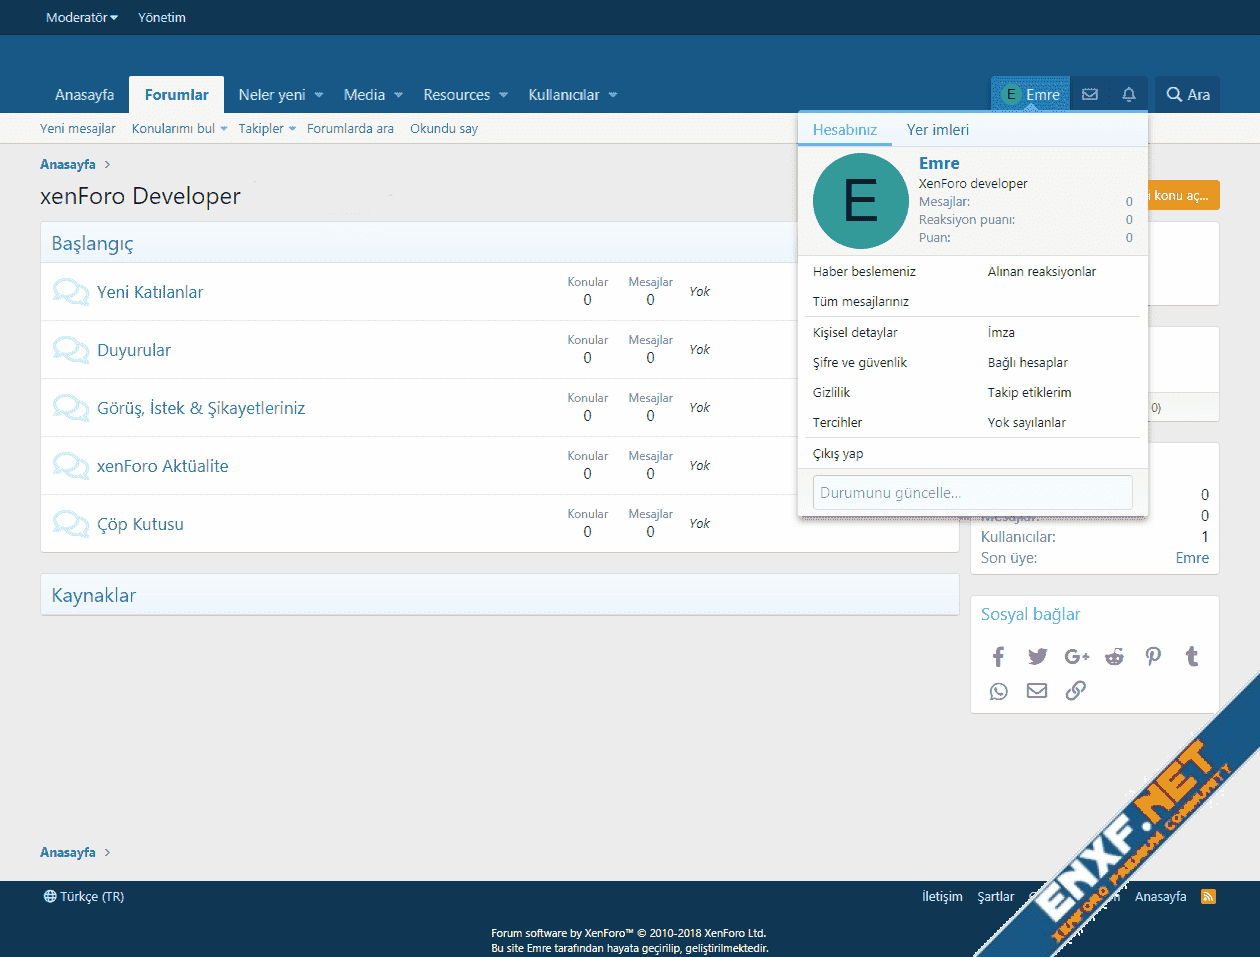Click the Reddit share icon
The width and height of the screenshot is (1260, 957).
(1114, 657)
